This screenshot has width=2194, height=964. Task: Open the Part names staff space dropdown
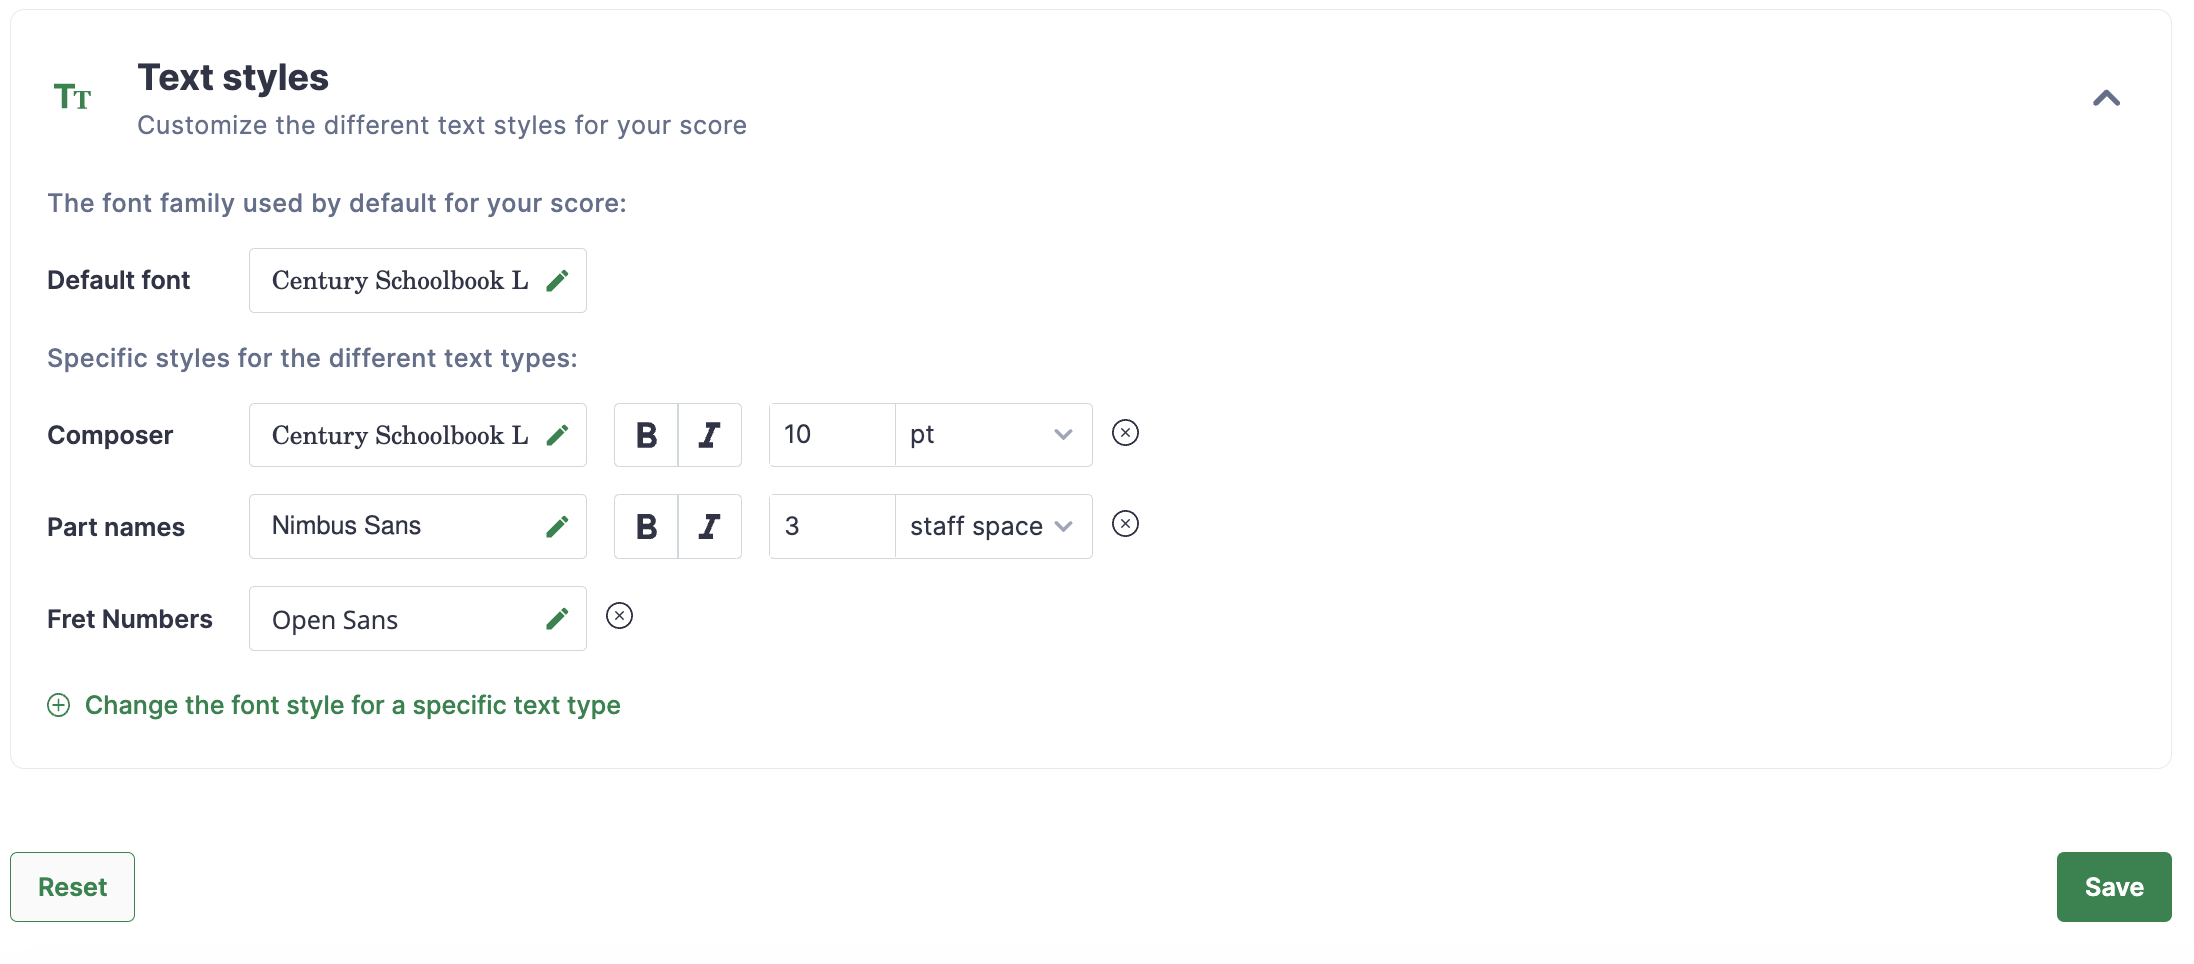(x=994, y=527)
